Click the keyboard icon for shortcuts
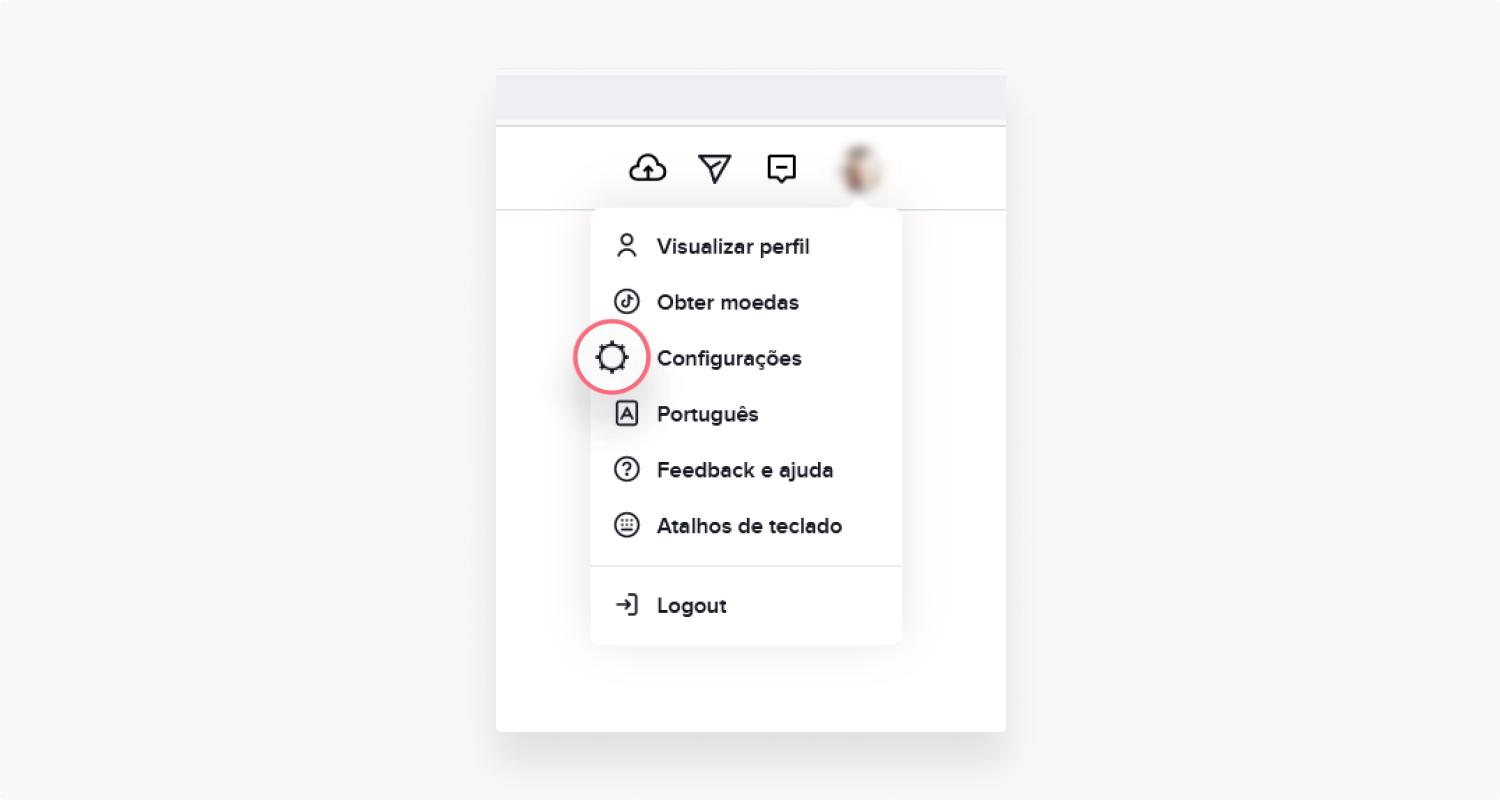1500x800 pixels. pos(627,526)
